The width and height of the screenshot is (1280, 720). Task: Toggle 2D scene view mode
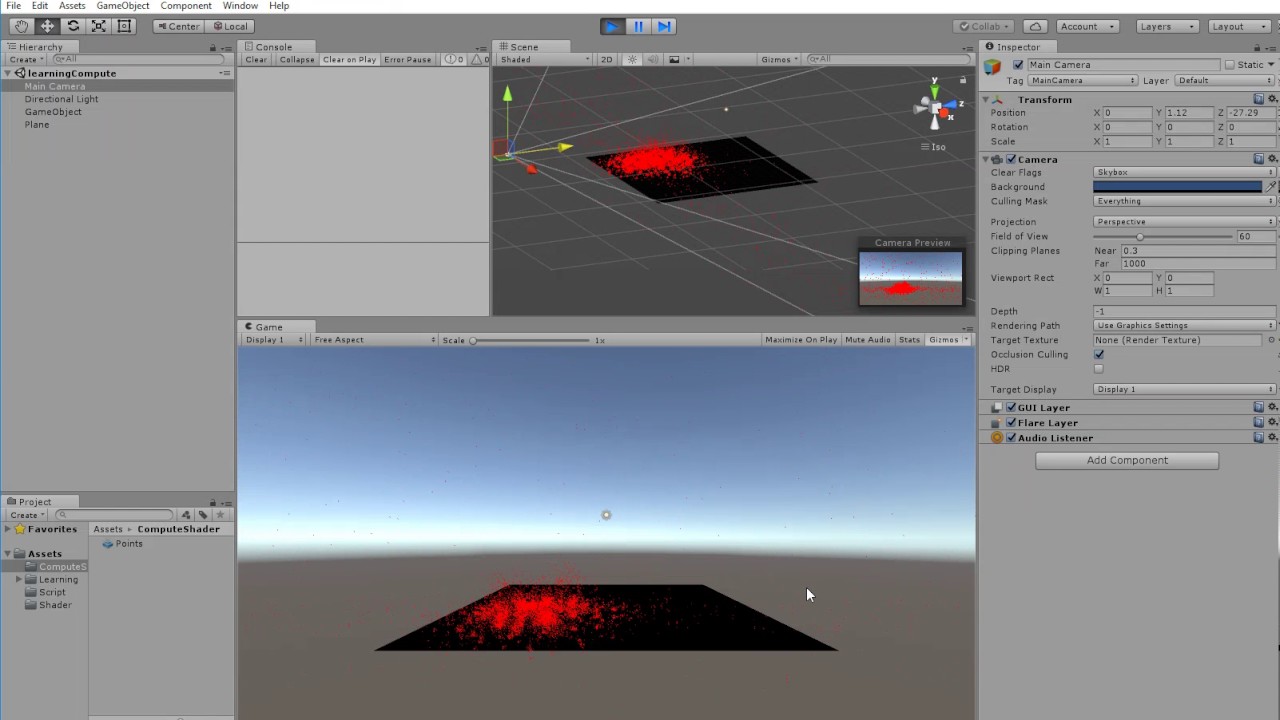606,59
